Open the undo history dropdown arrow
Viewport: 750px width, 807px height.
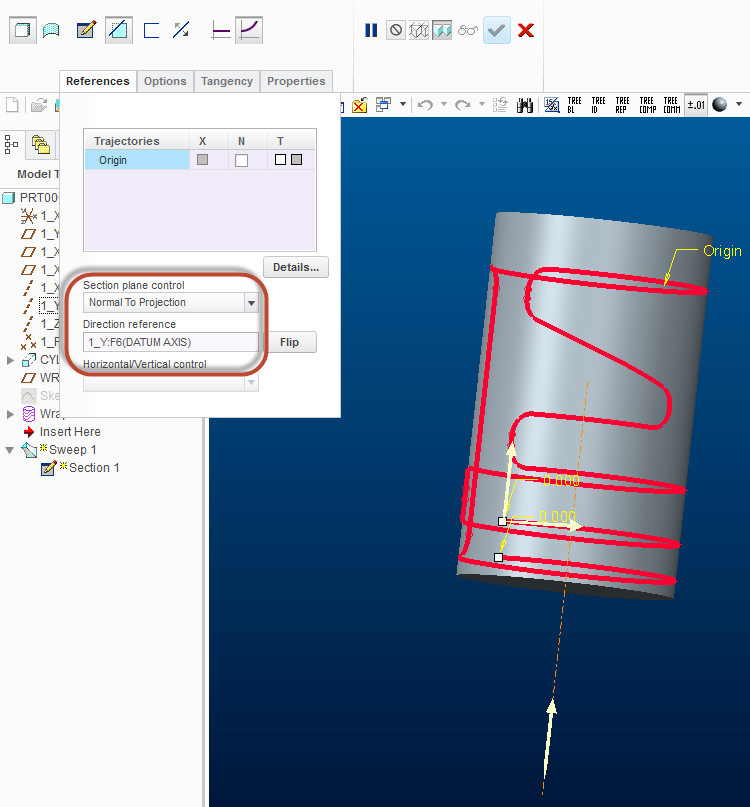444,104
